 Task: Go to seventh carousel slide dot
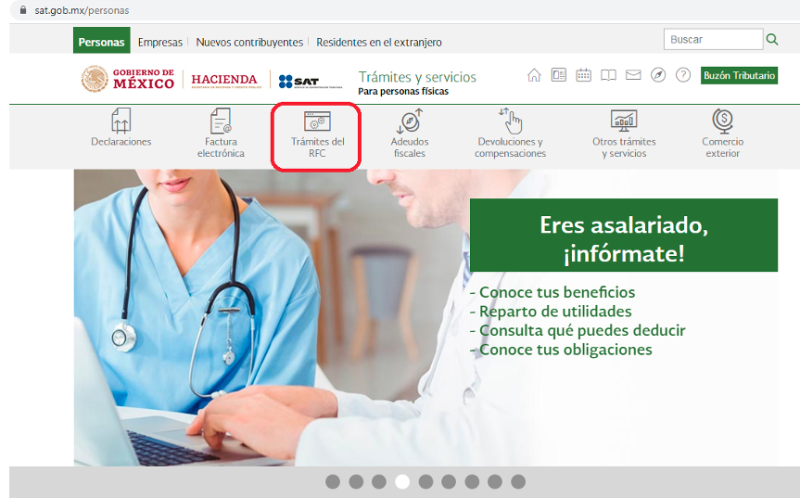pos(472,482)
